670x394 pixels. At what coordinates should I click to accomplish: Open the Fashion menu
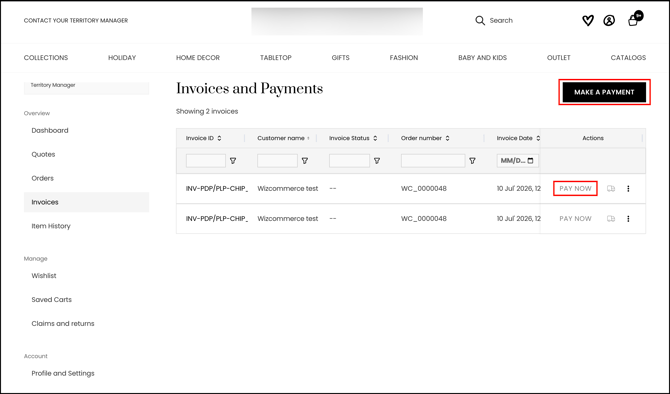point(404,58)
